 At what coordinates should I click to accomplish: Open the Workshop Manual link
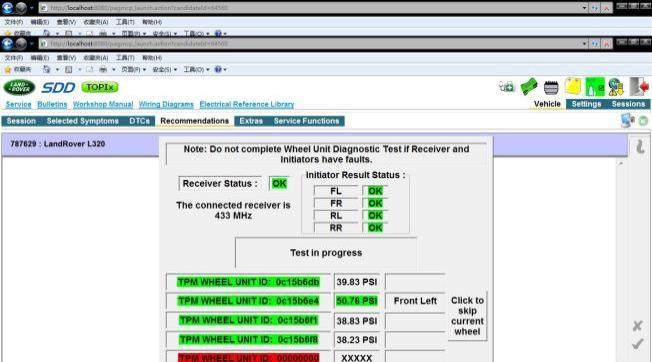click(103, 104)
